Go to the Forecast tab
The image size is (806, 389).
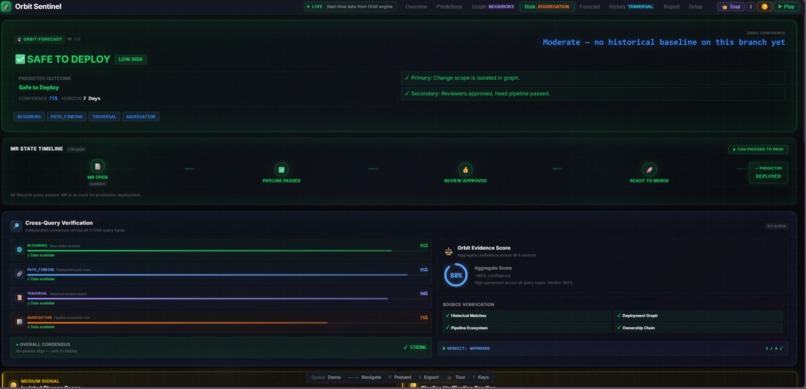pyautogui.click(x=590, y=7)
